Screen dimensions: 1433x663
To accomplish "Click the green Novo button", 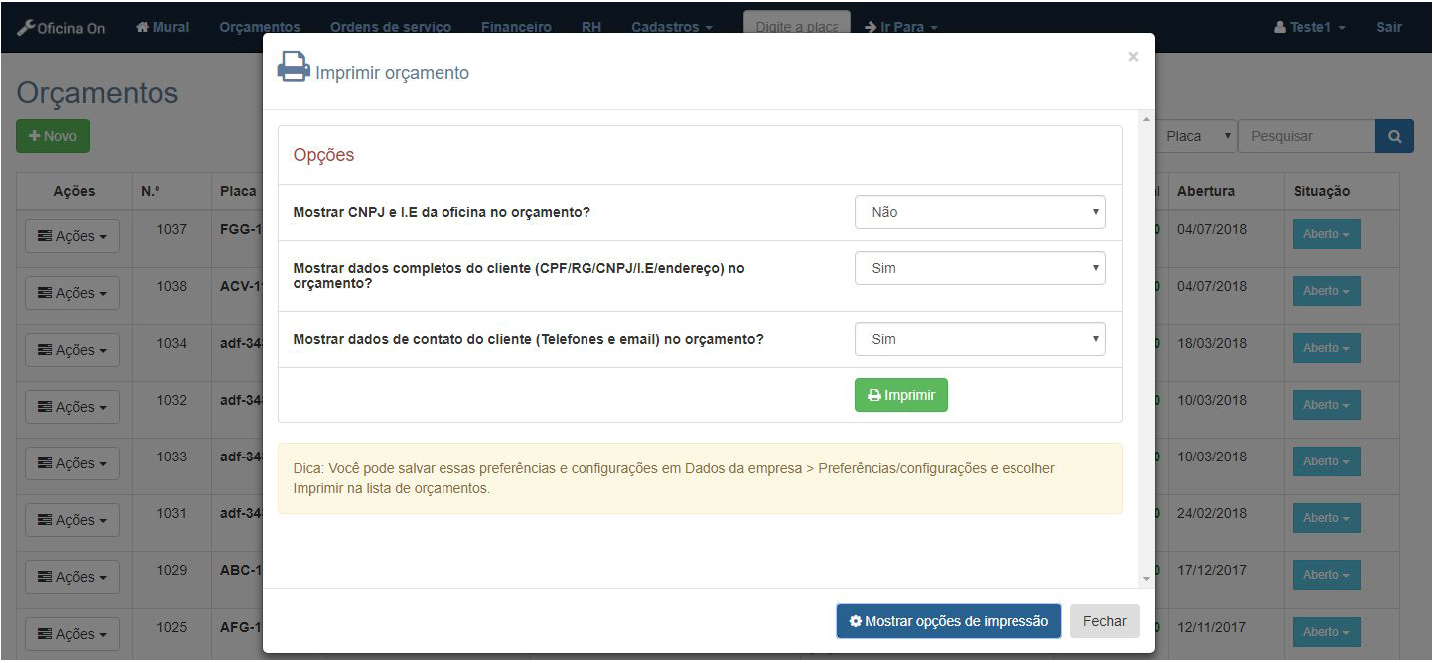I will (x=53, y=136).
